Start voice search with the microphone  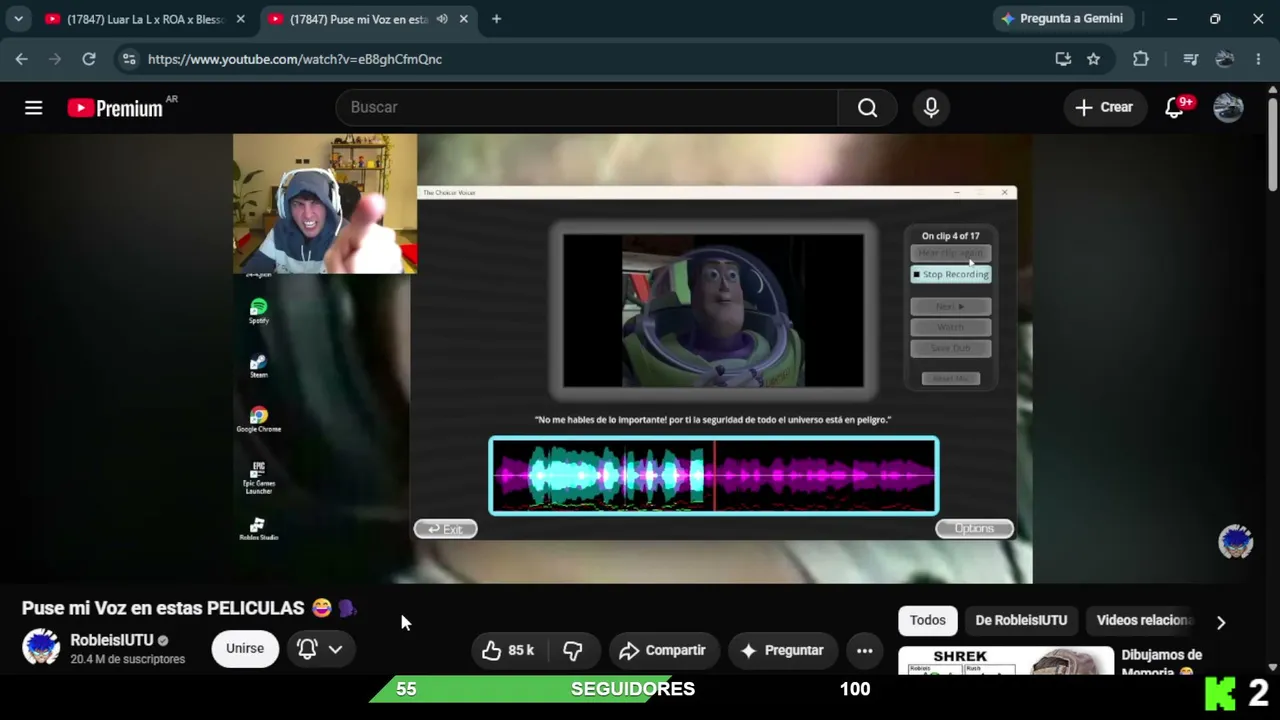[x=931, y=108]
